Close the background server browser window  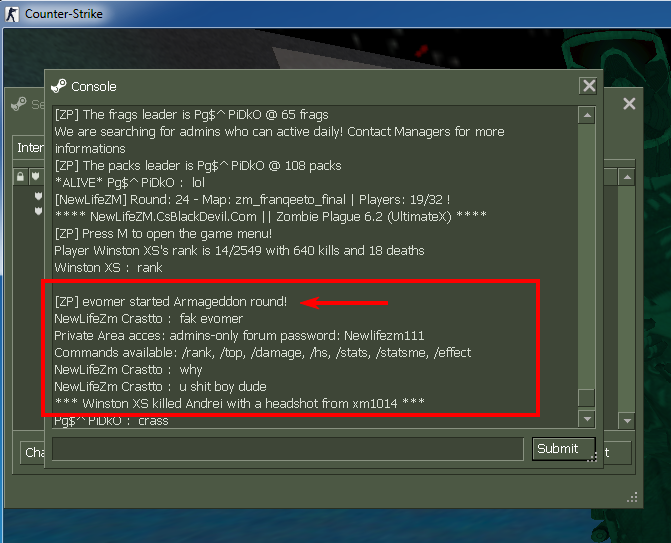(x=629, y=104)
